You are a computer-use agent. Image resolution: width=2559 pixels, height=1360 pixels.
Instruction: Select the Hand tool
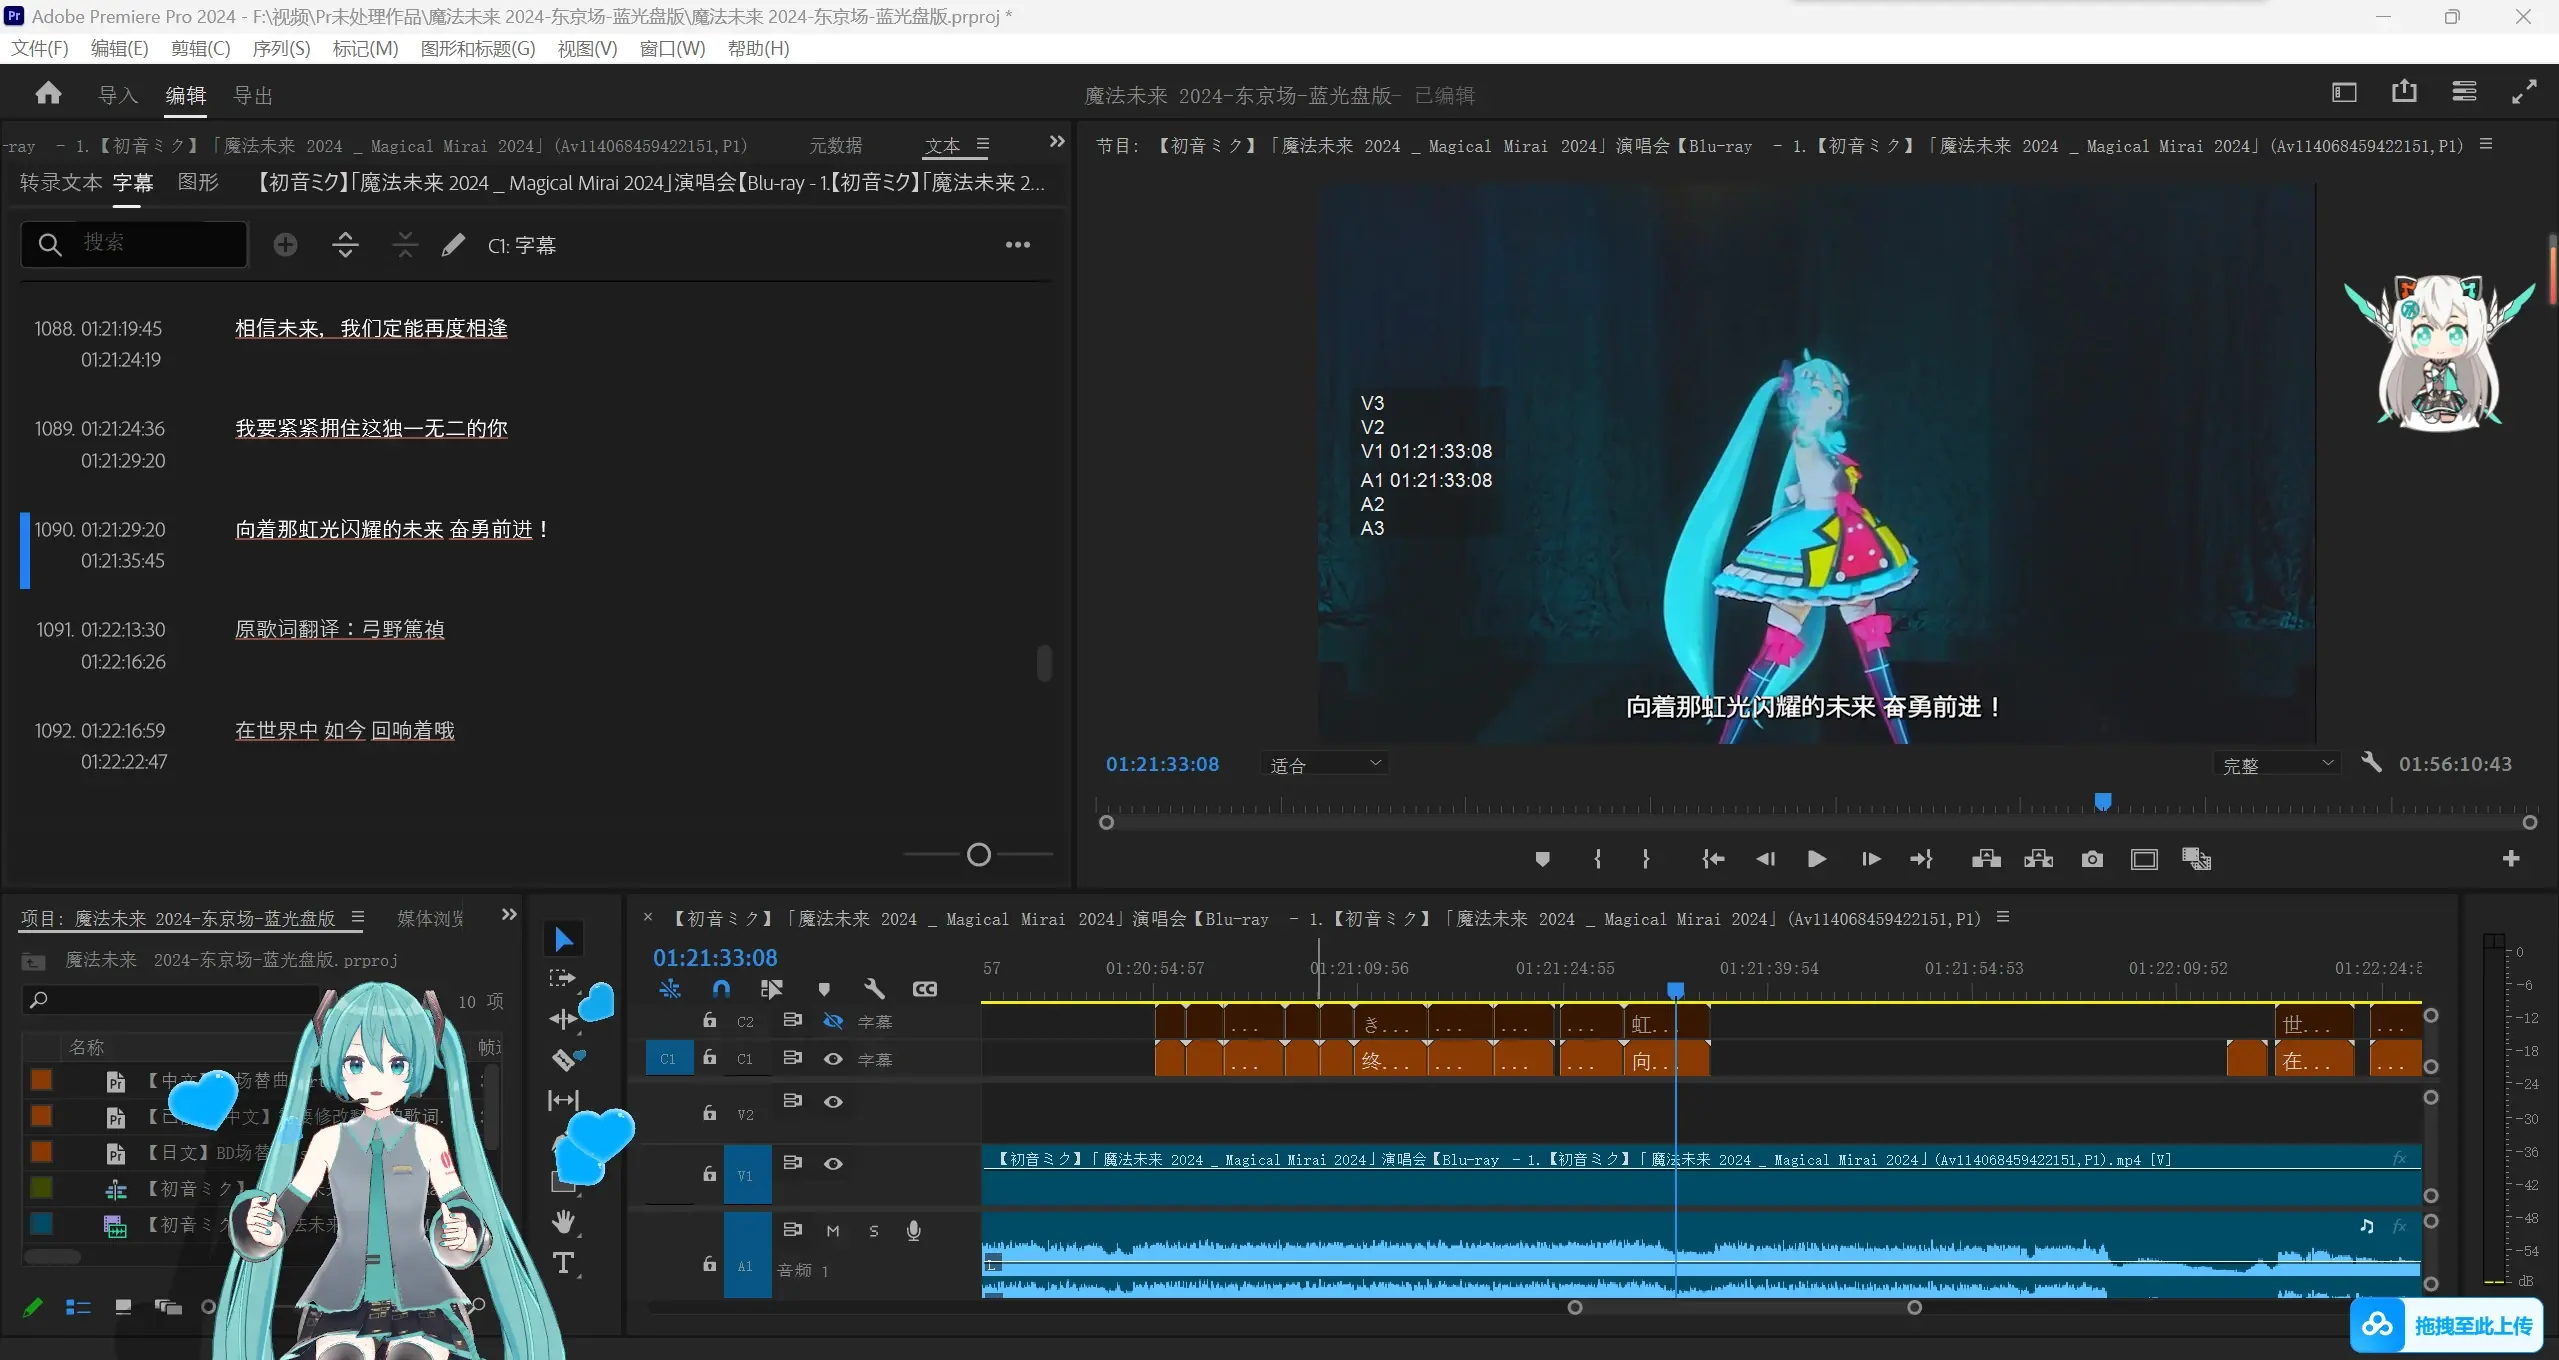(x=564, y=1222)
